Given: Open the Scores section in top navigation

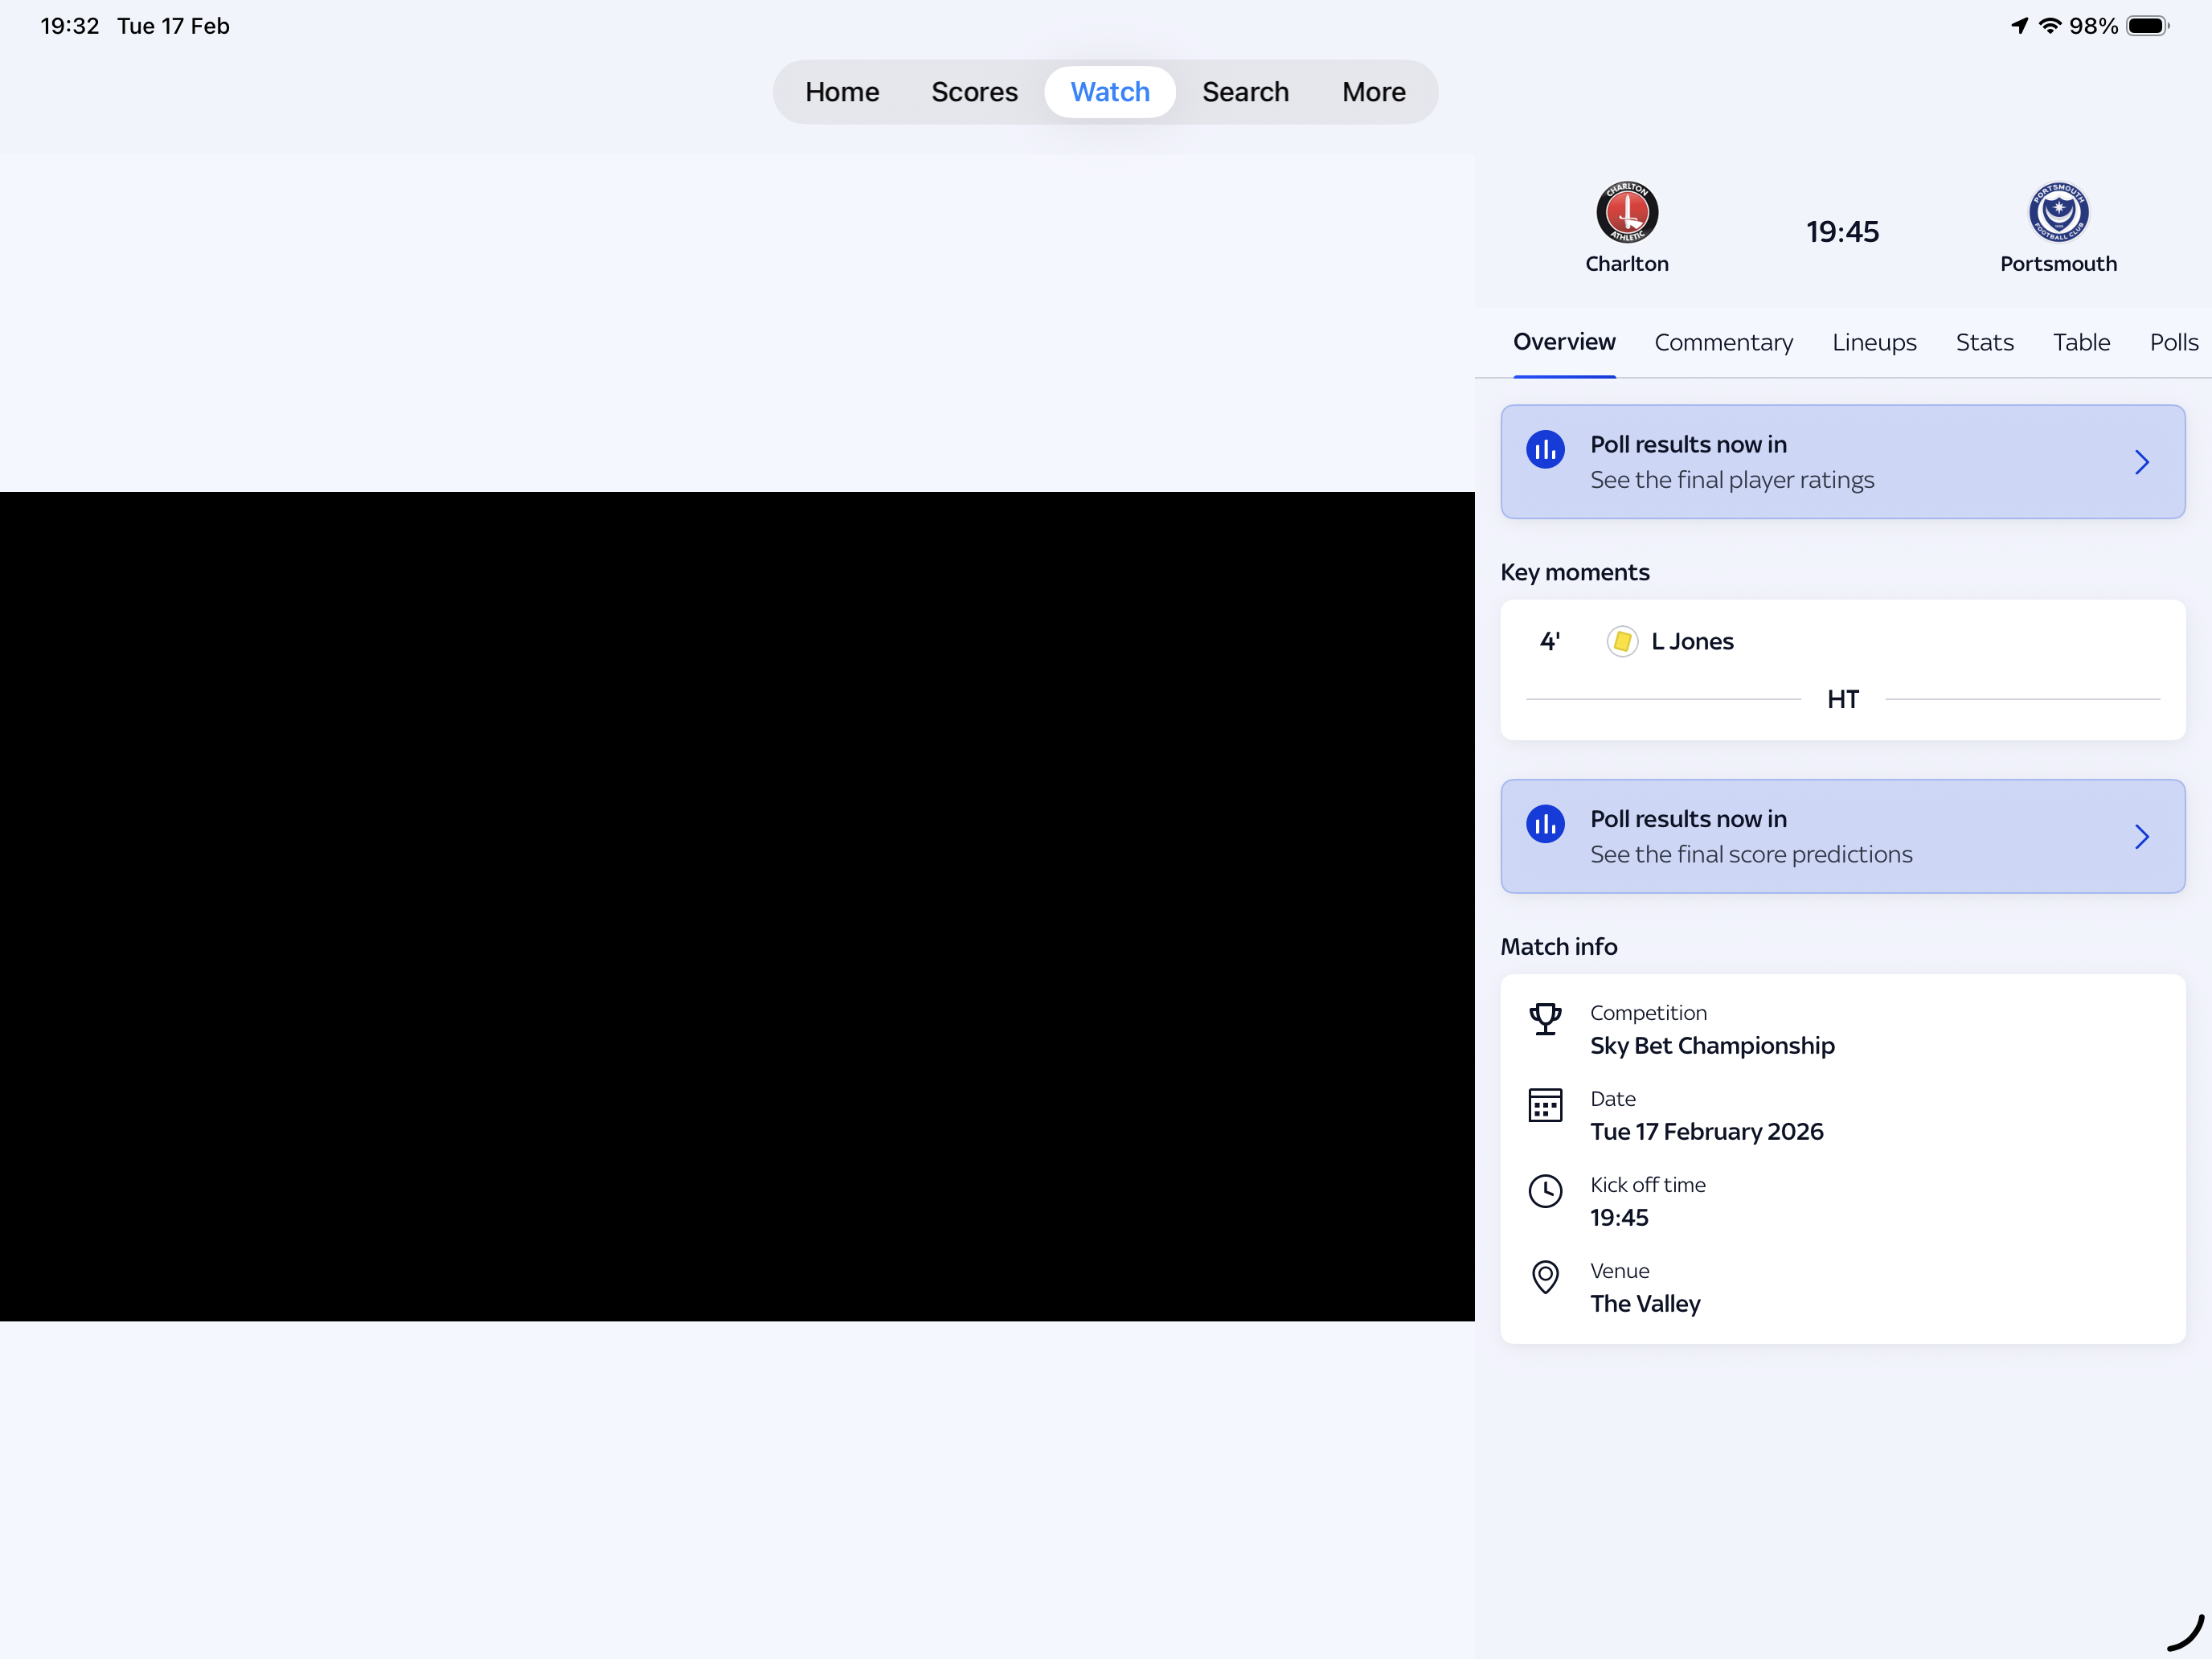Looking at the screenshot, I should coord(974,92).
